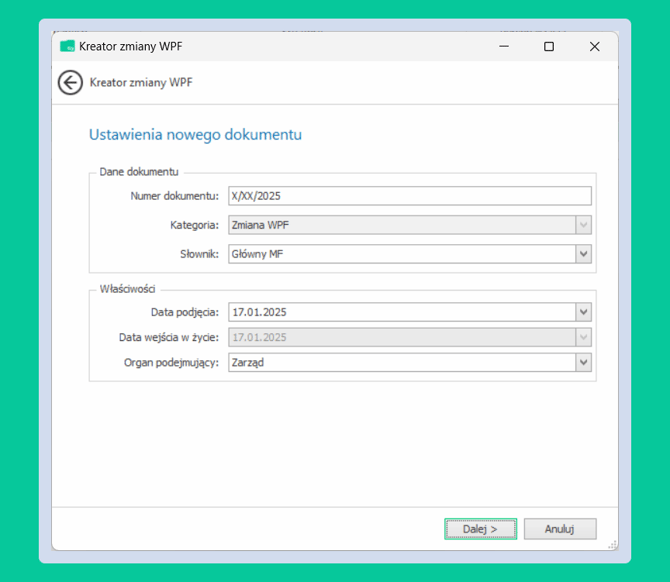Click the Anuluj button
The width and height of the screenshot is (670, 582).
[x=560, y=529]
